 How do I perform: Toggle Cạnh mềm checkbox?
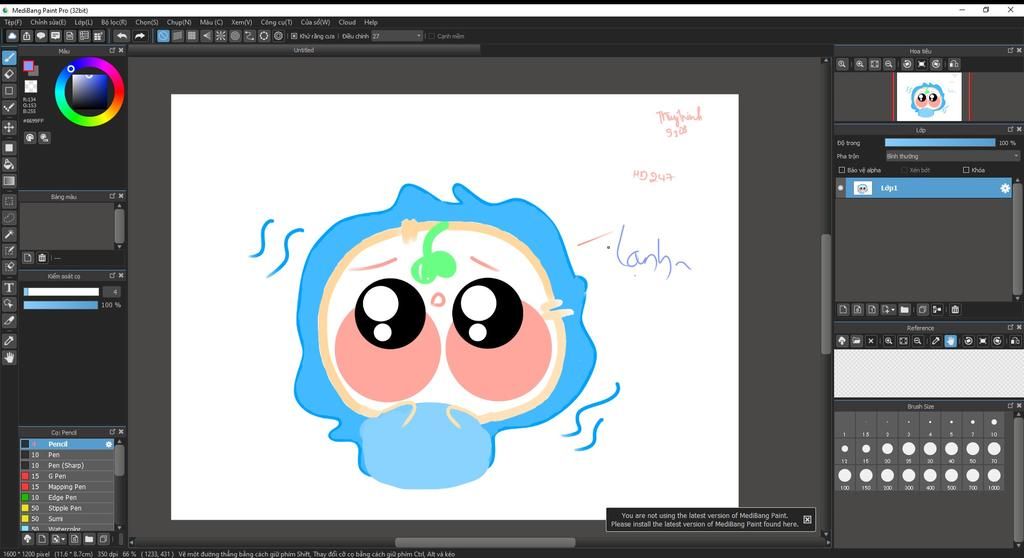432,36
